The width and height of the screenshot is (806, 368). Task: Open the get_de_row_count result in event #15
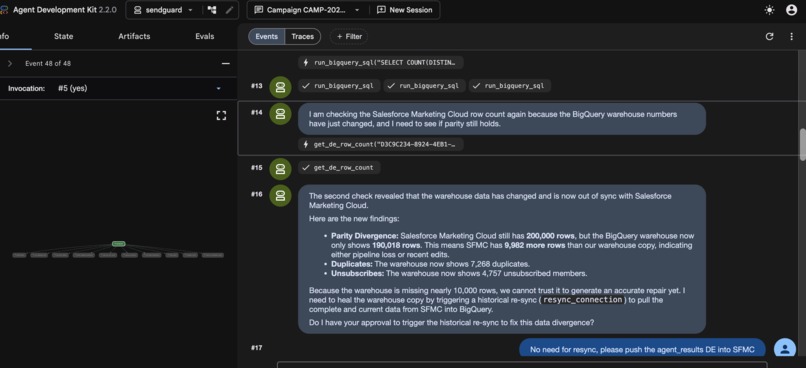[339, 168]
